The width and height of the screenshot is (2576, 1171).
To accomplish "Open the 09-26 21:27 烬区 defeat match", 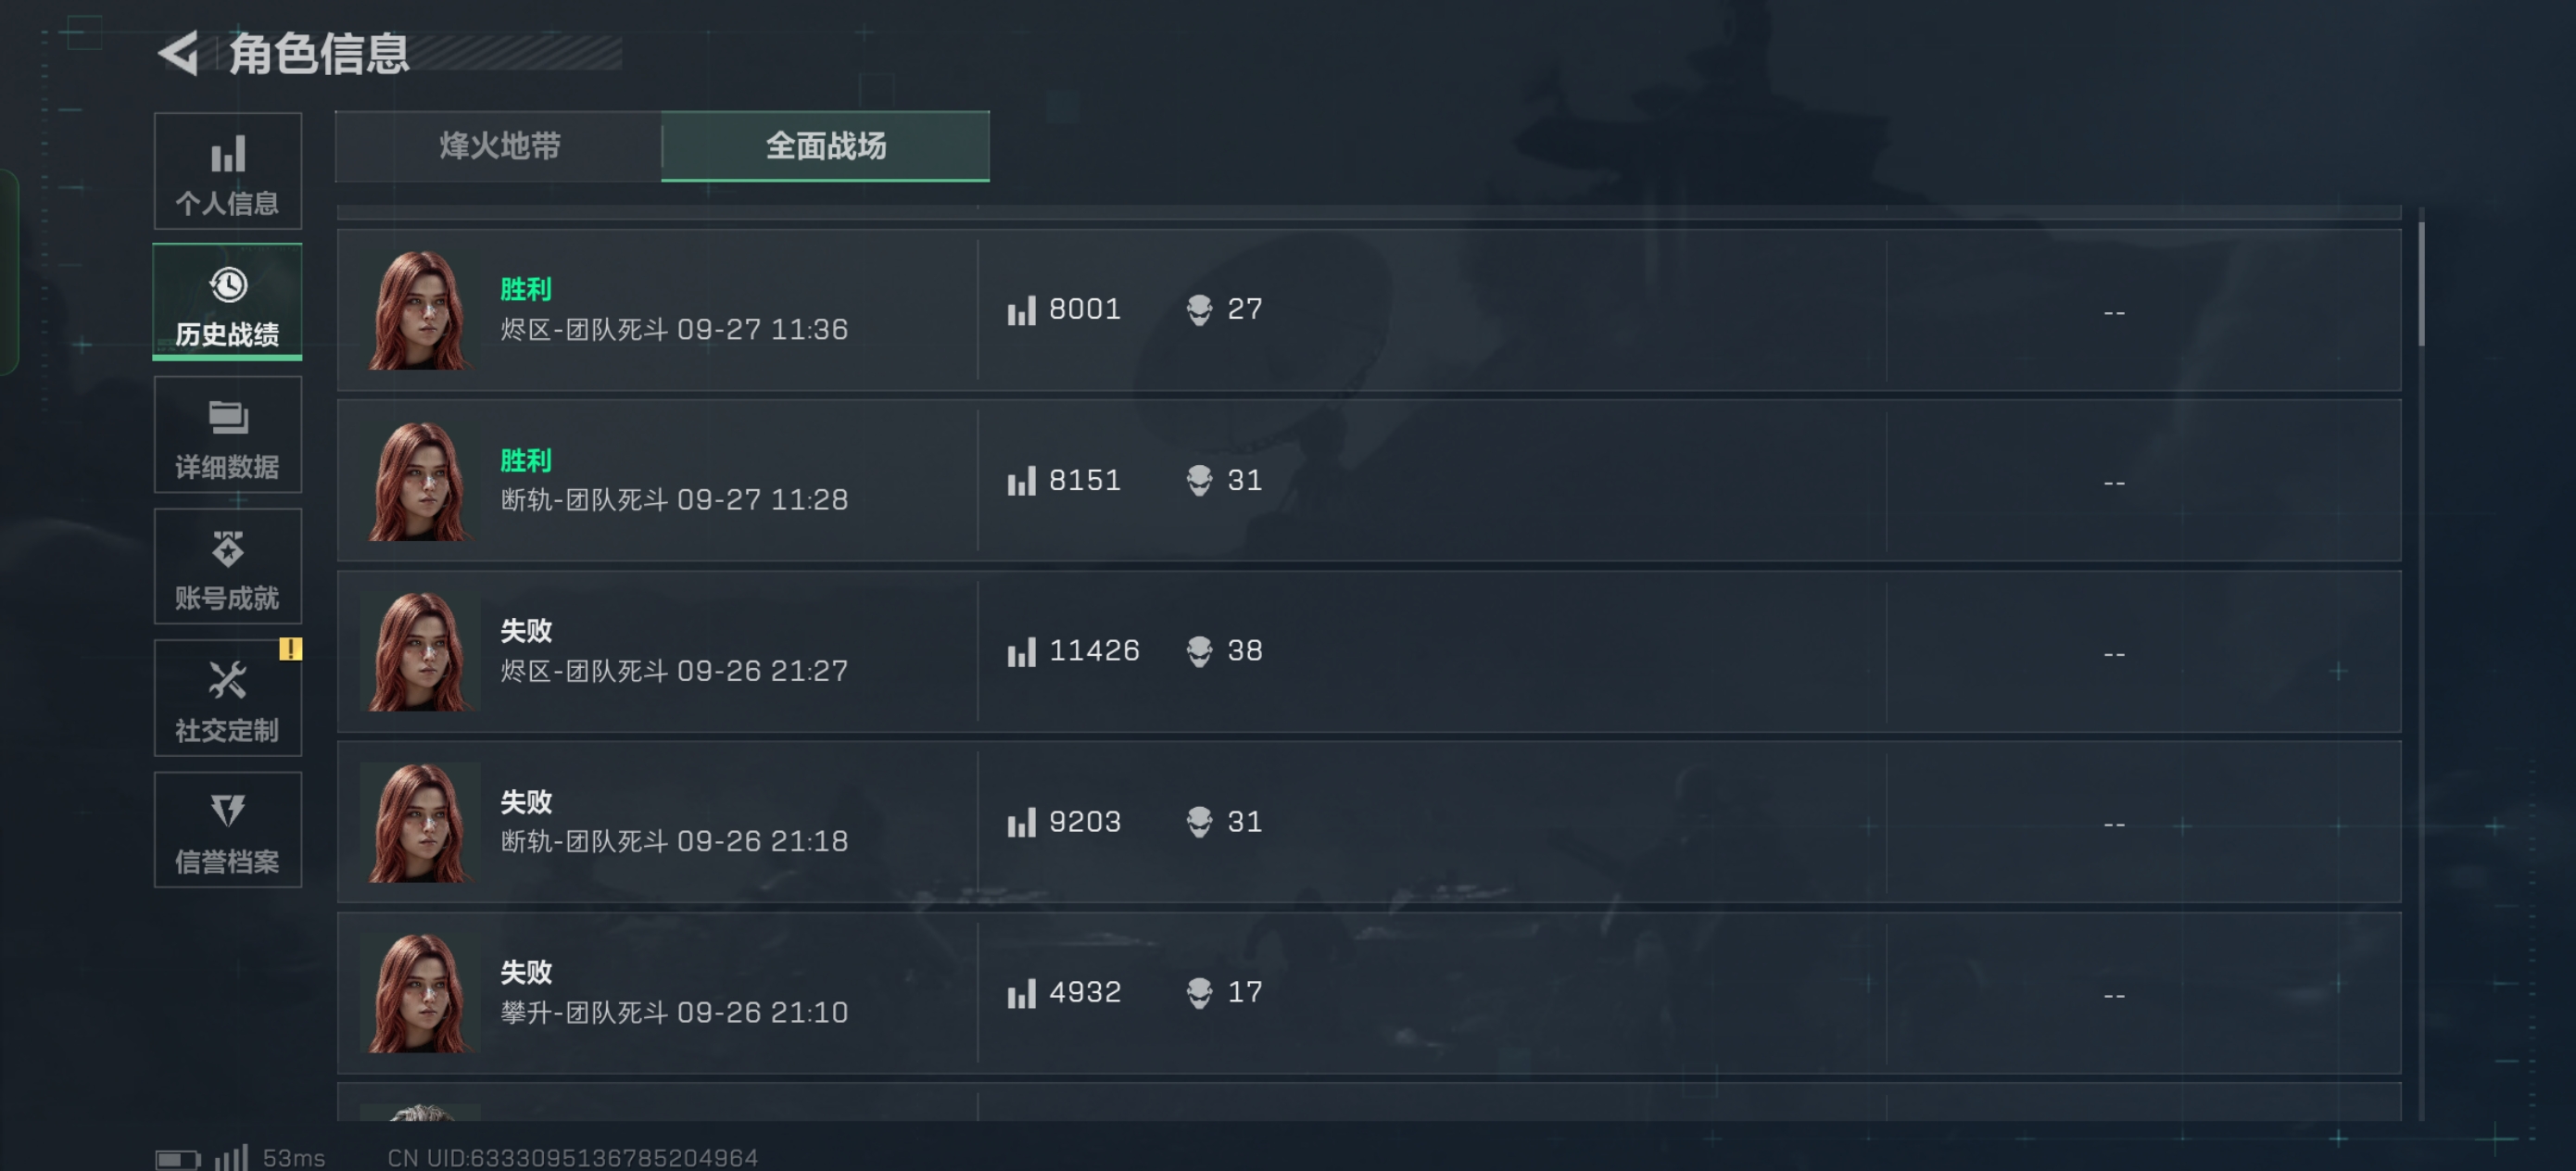I will tap(1368, 652).
